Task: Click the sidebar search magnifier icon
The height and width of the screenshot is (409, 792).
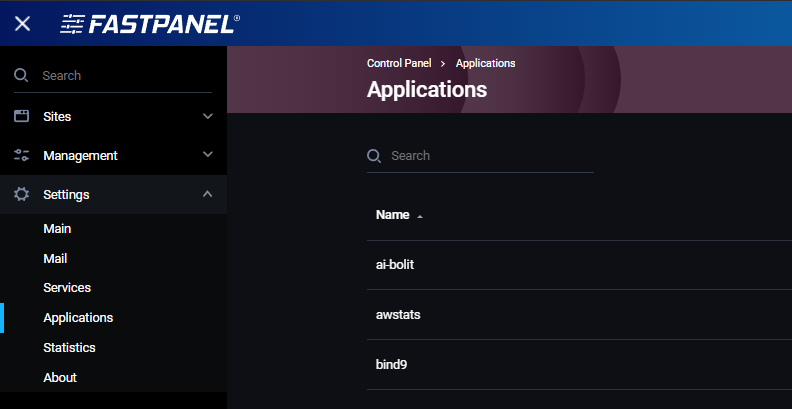Action: (x=21, y=76)
